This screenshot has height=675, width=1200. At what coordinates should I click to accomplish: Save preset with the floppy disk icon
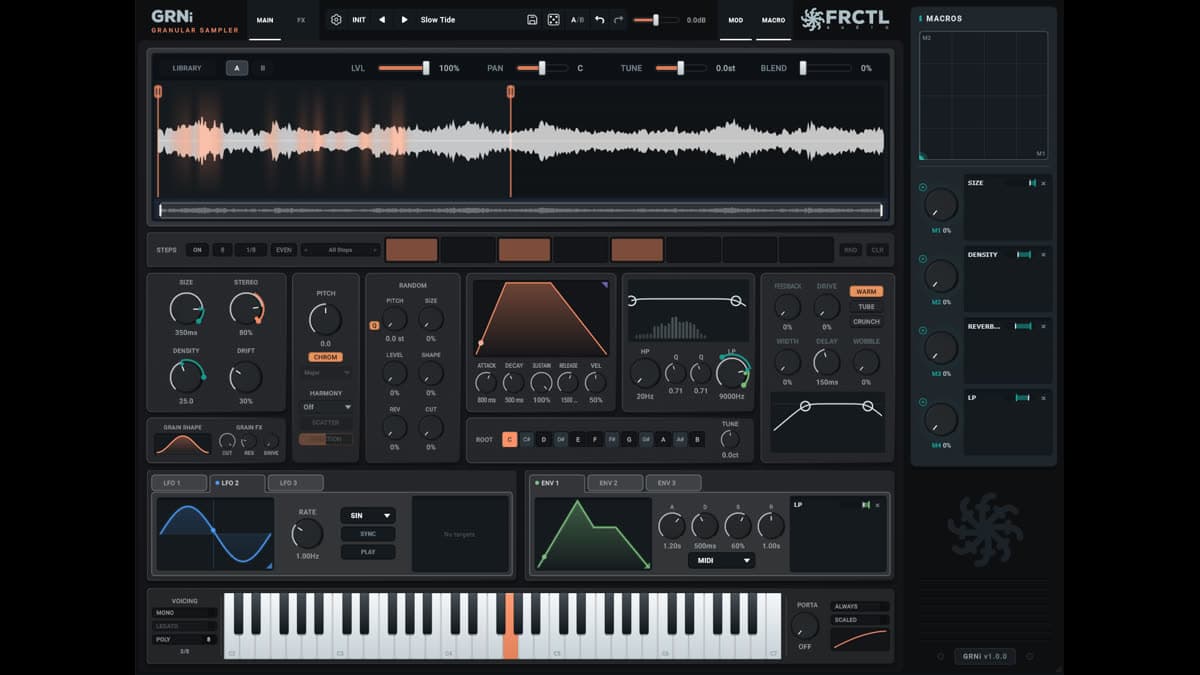pyautogui.click(x=532, y=20)
